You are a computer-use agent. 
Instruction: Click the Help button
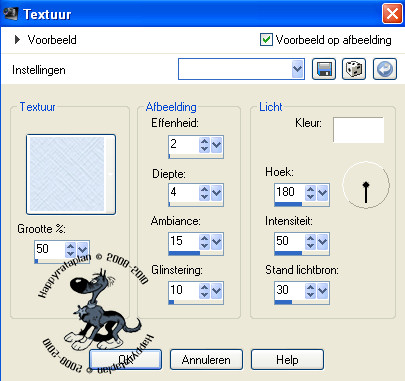[x=287, y=359]
